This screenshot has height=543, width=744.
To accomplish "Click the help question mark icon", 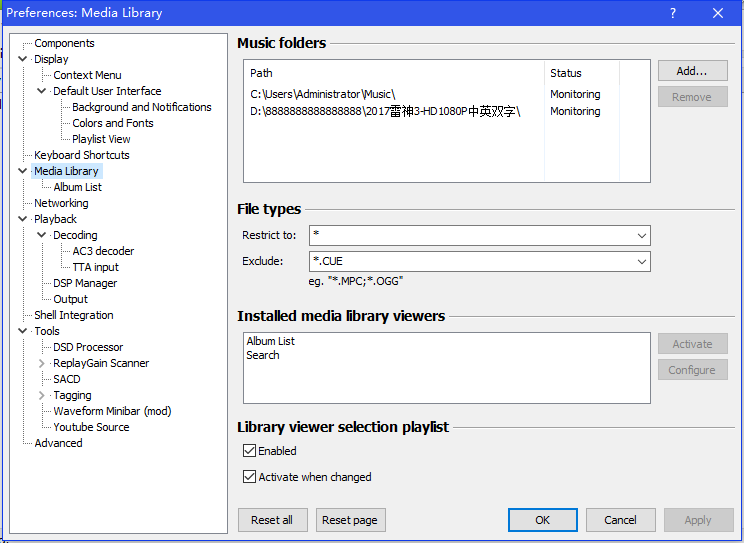I will click(x=672, y=13).
